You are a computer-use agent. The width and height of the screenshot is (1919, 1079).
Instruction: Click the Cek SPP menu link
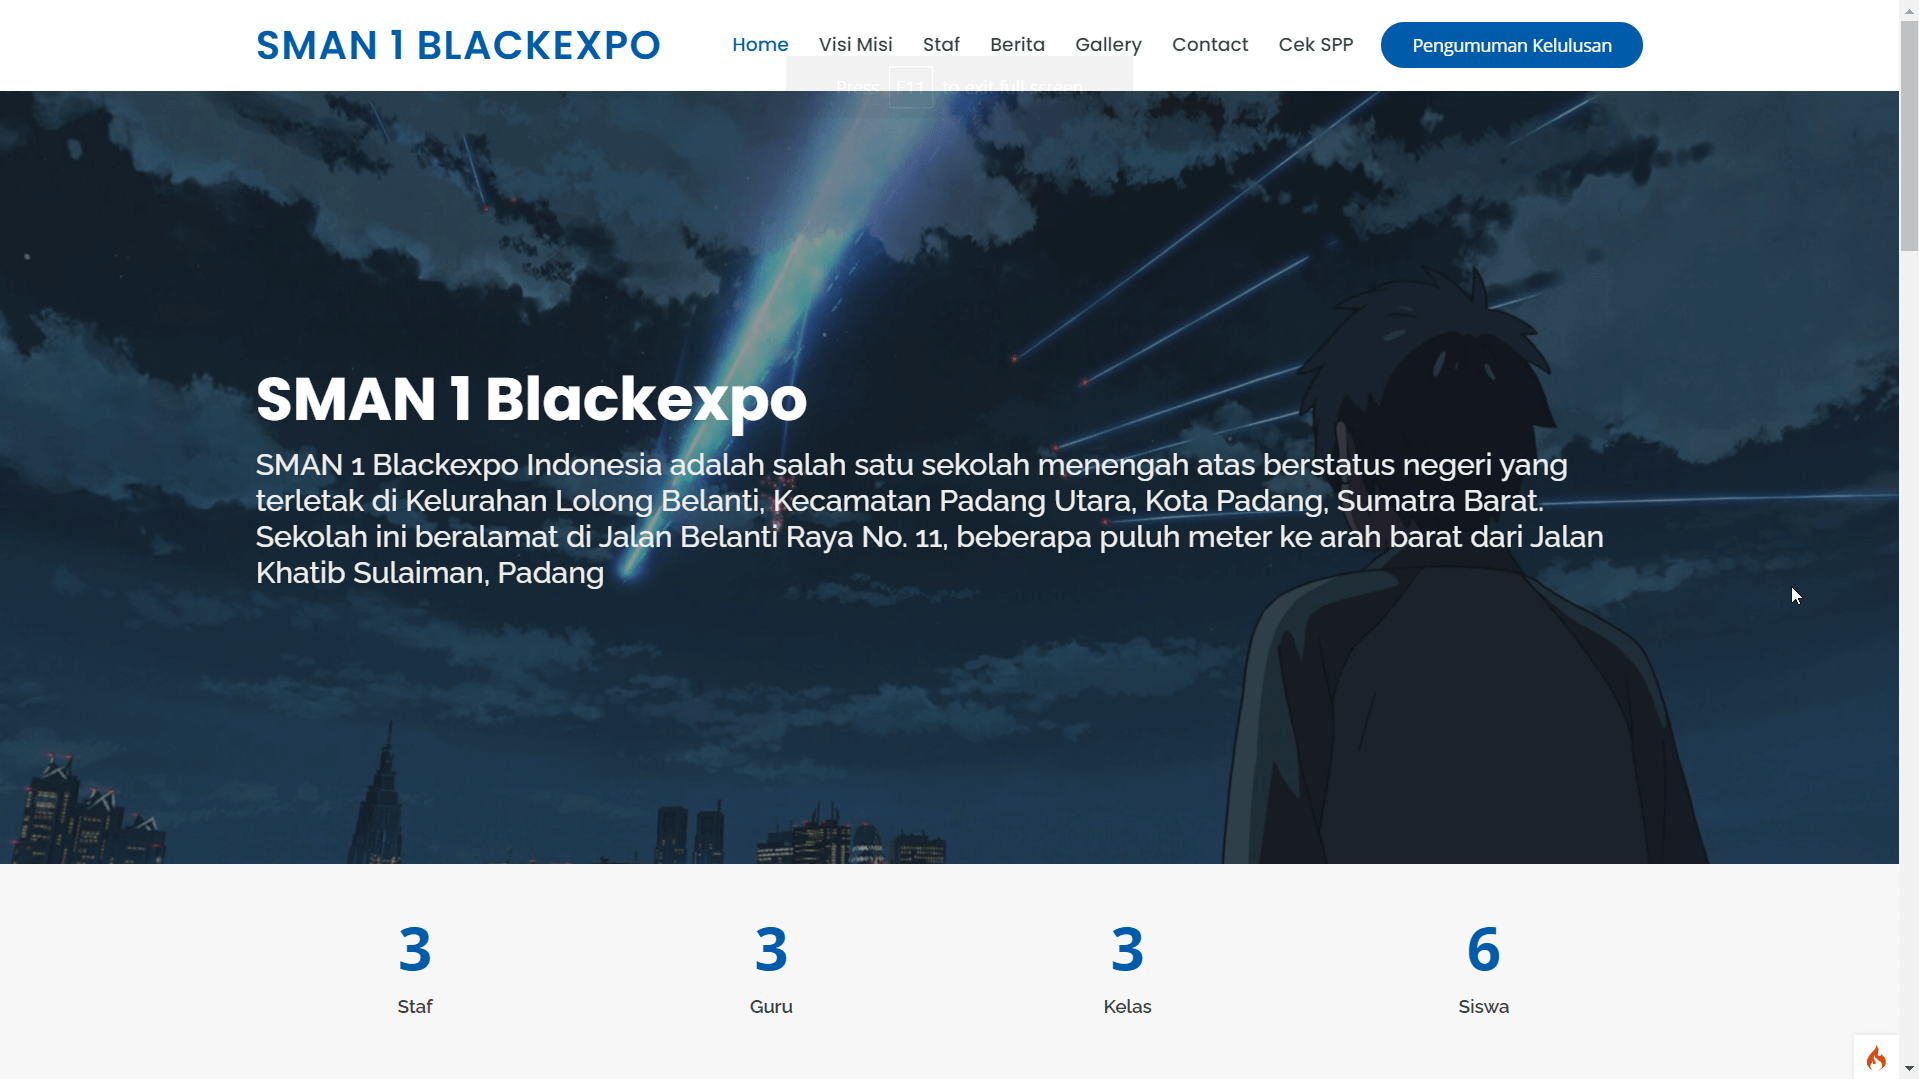[x=1315, y=45]
